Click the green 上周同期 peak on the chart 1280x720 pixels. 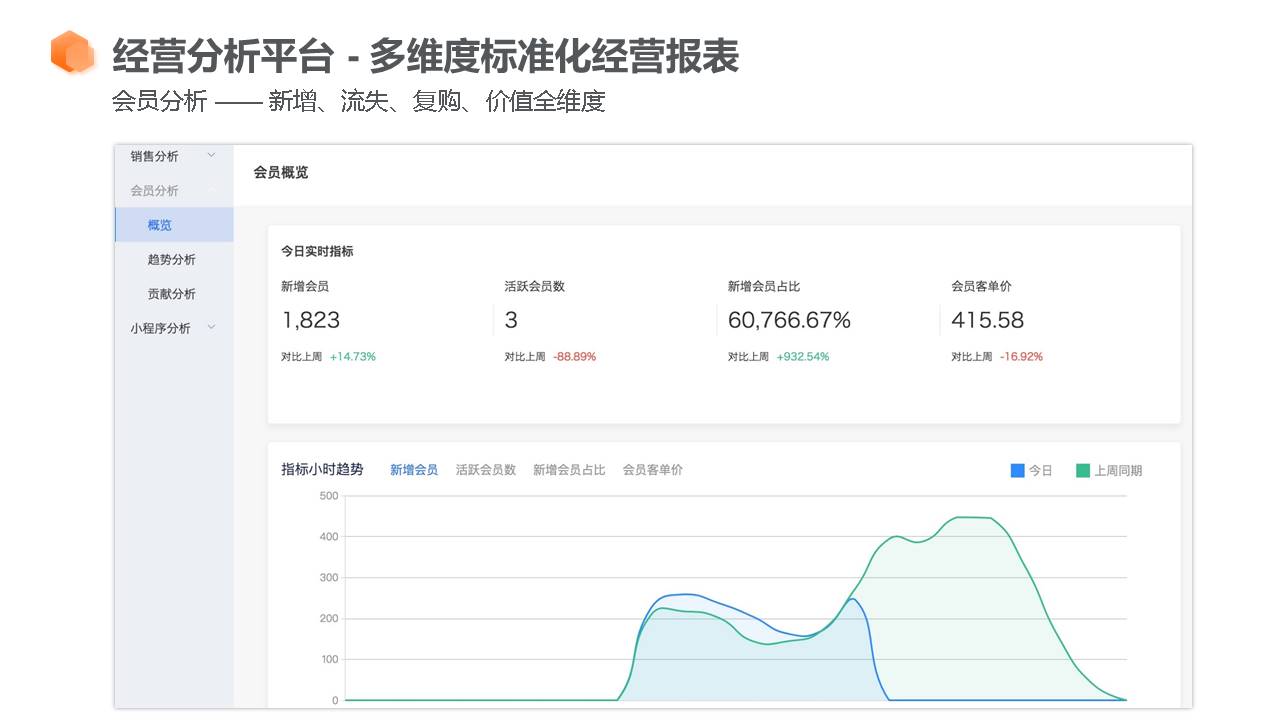pyautogui.click(x=972, y=517)
